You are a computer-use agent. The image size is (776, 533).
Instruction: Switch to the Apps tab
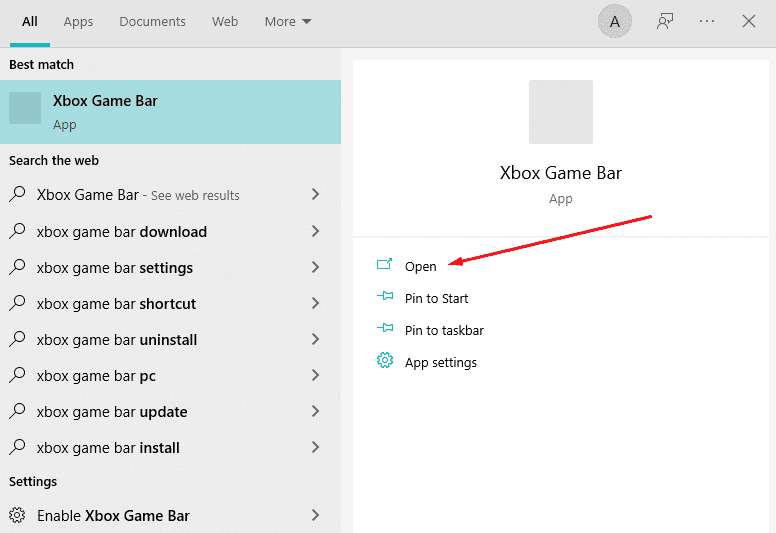pyautogui.click(x=78, y=22)
